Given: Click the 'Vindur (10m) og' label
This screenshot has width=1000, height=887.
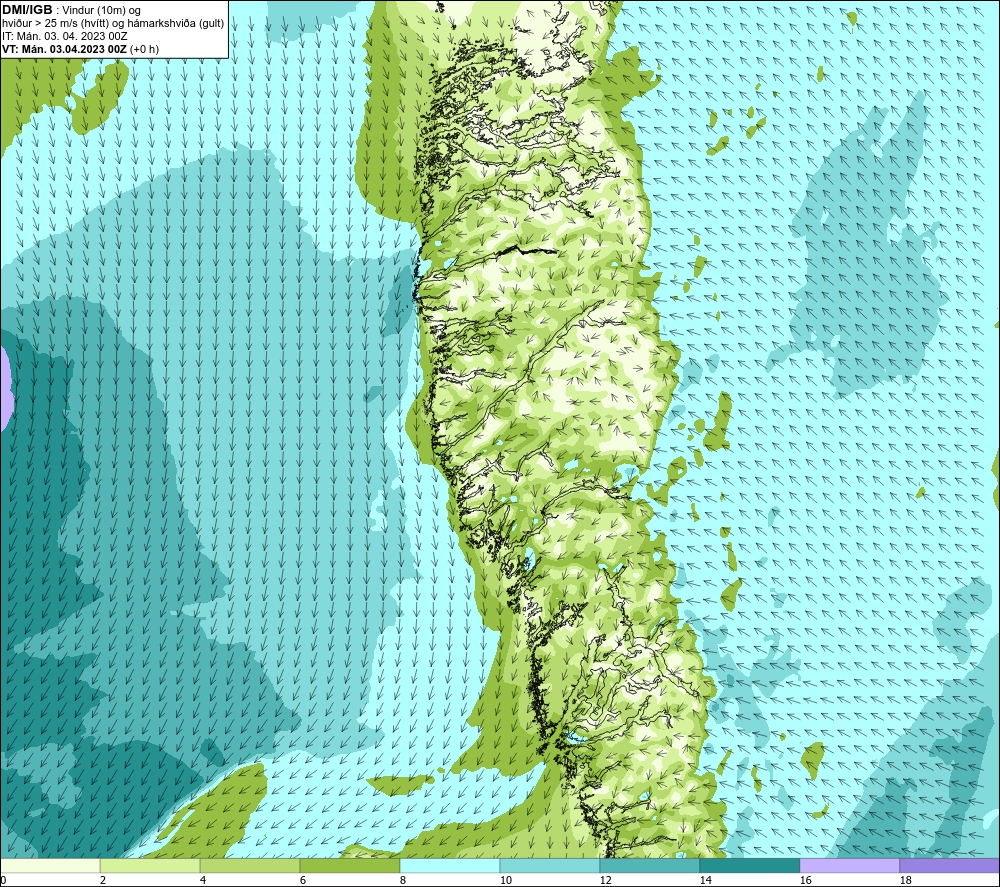Looking at the screenshot, I should tap(101, 11).
